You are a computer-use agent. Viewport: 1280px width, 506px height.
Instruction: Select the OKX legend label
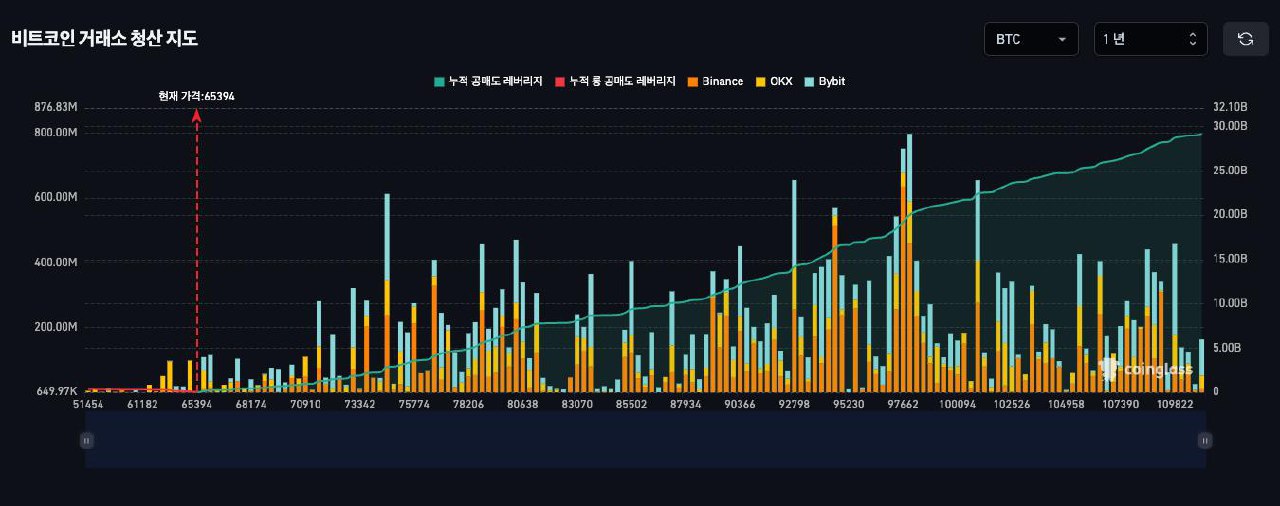(780, 81)
